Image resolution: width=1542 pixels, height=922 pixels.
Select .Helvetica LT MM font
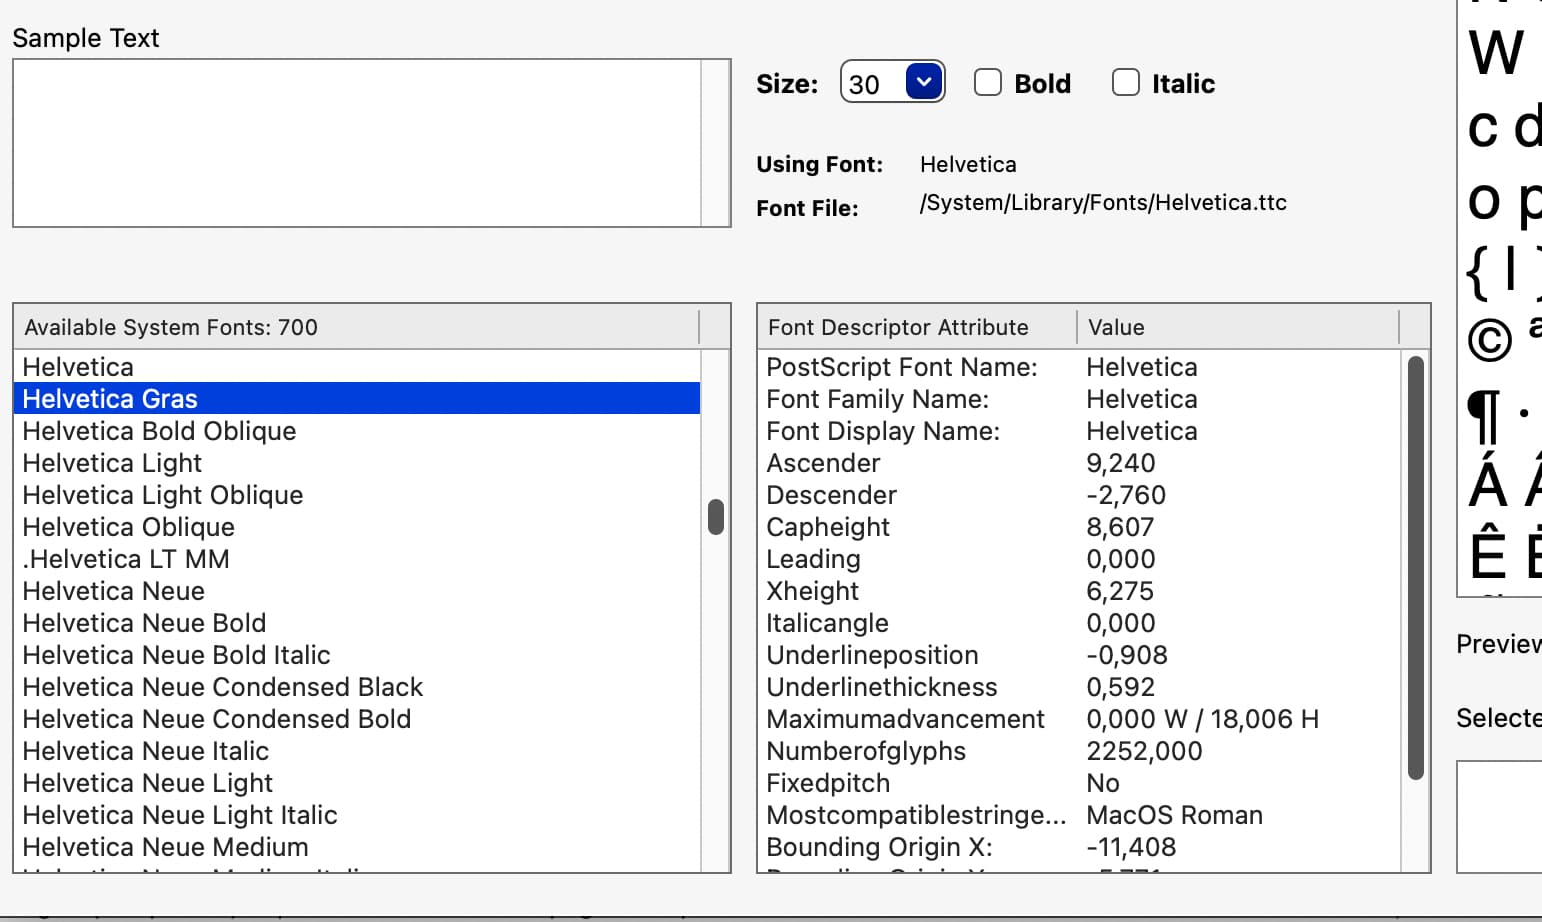tap(357, 559)
